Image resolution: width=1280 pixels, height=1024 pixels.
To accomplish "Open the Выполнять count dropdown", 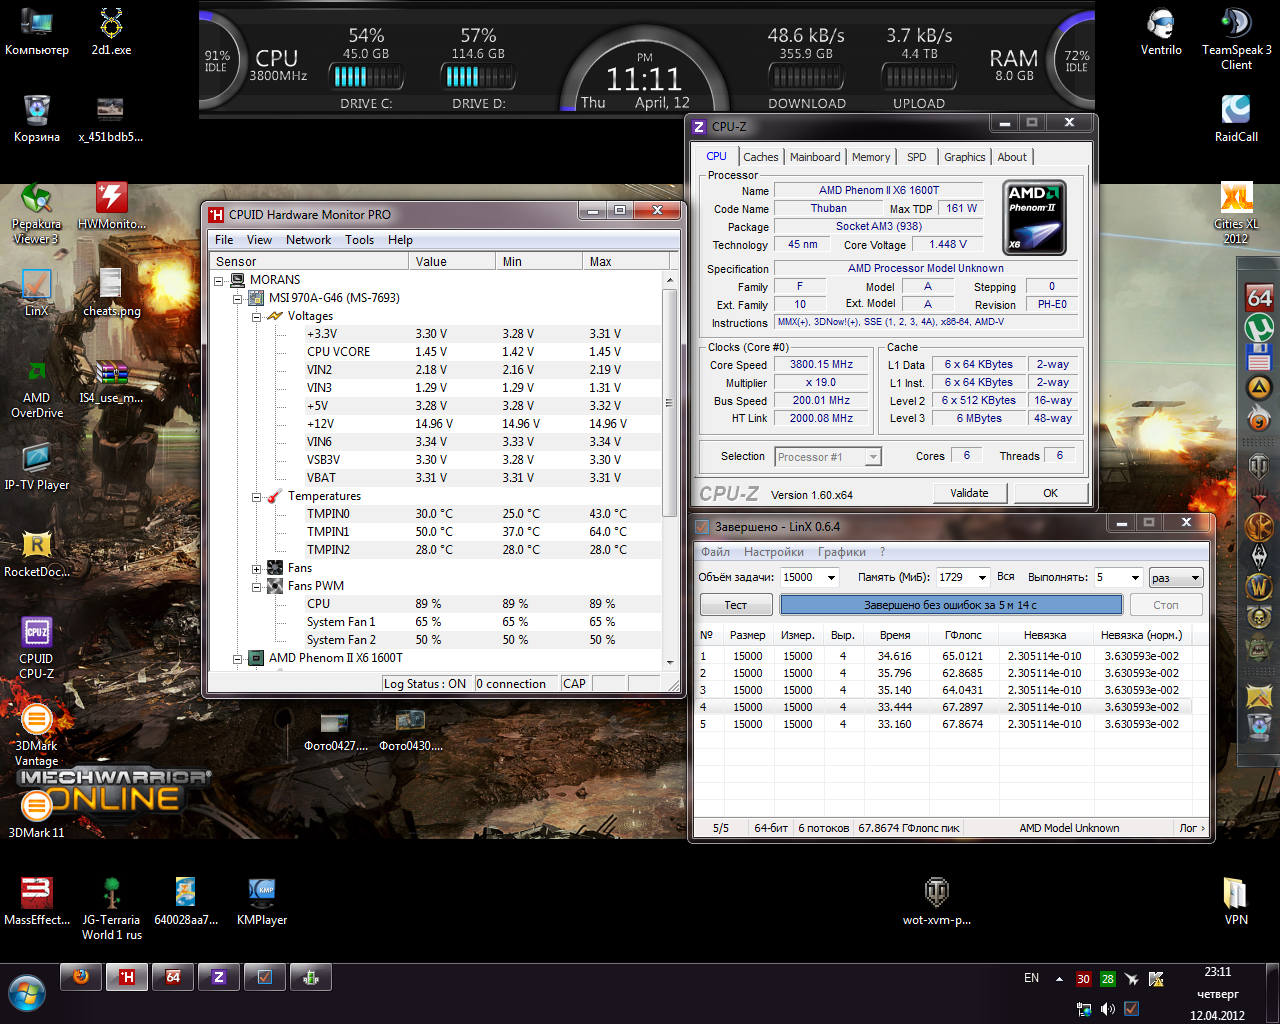I will (x=1135, y=577).
